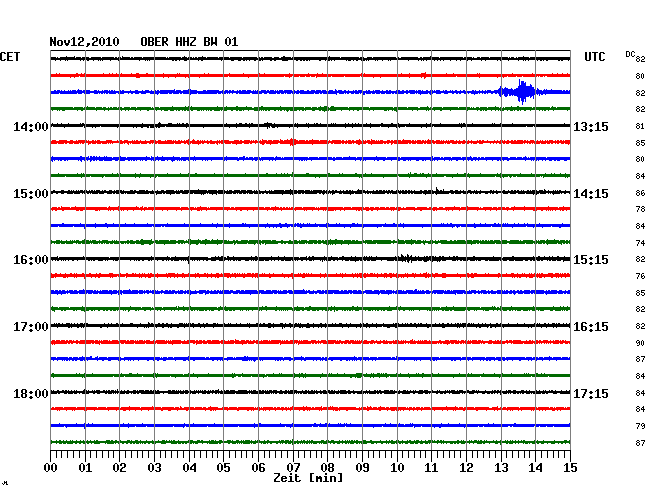Click minute tick label 01
This screenshot has width=650, height=494.
(85, 467)
